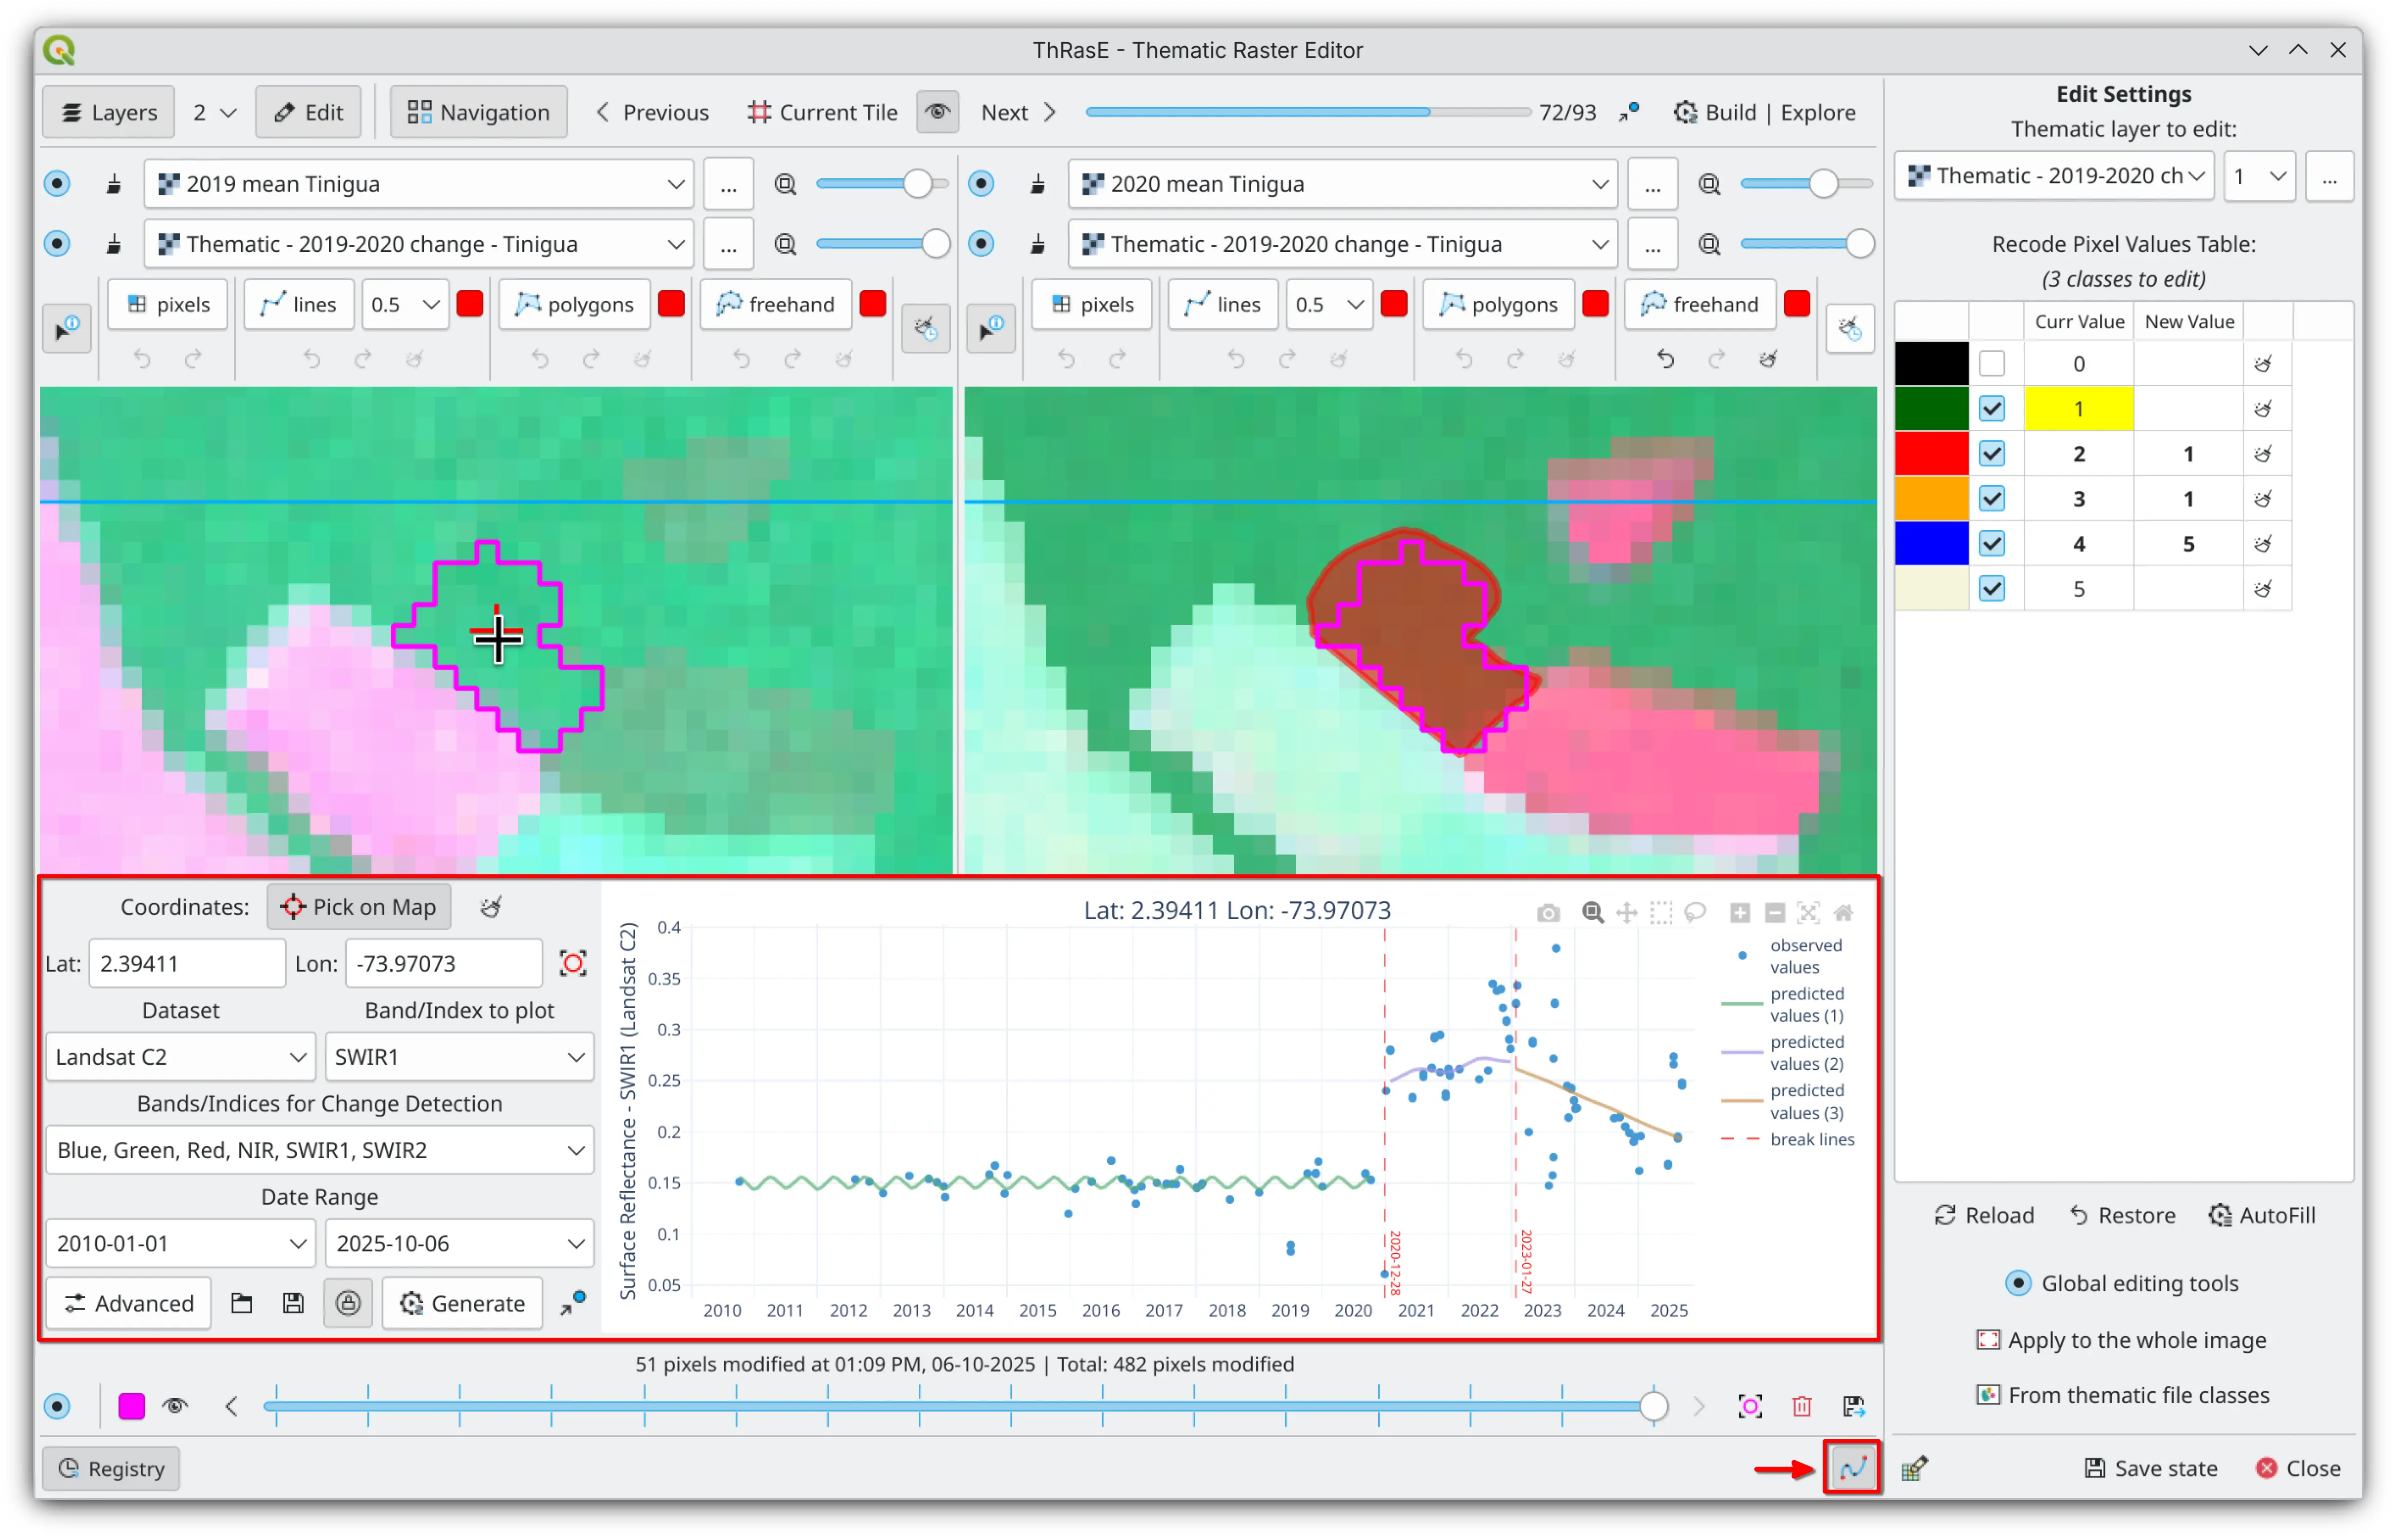The width and height of the screenshot is (2397, 1540).
Task: Click the plot camera snapshot icon
Action: [1548, 913]
